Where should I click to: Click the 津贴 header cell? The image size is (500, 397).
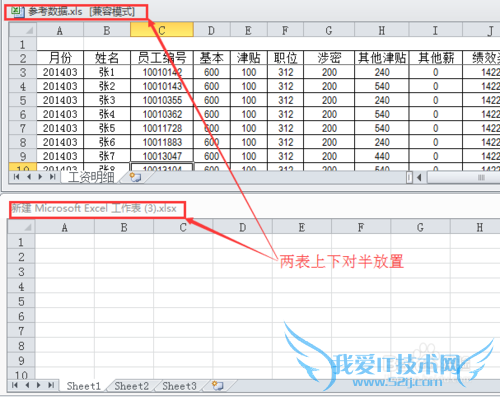pos(249,58)
